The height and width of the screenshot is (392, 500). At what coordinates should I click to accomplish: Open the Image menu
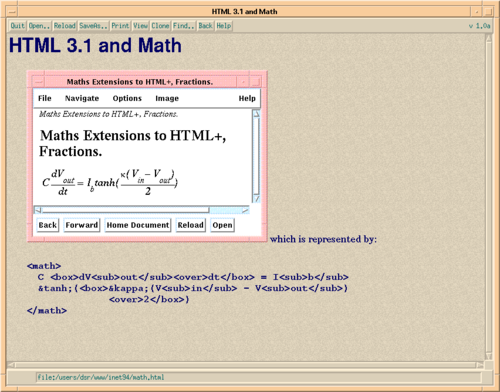click(x=167, y=98)
